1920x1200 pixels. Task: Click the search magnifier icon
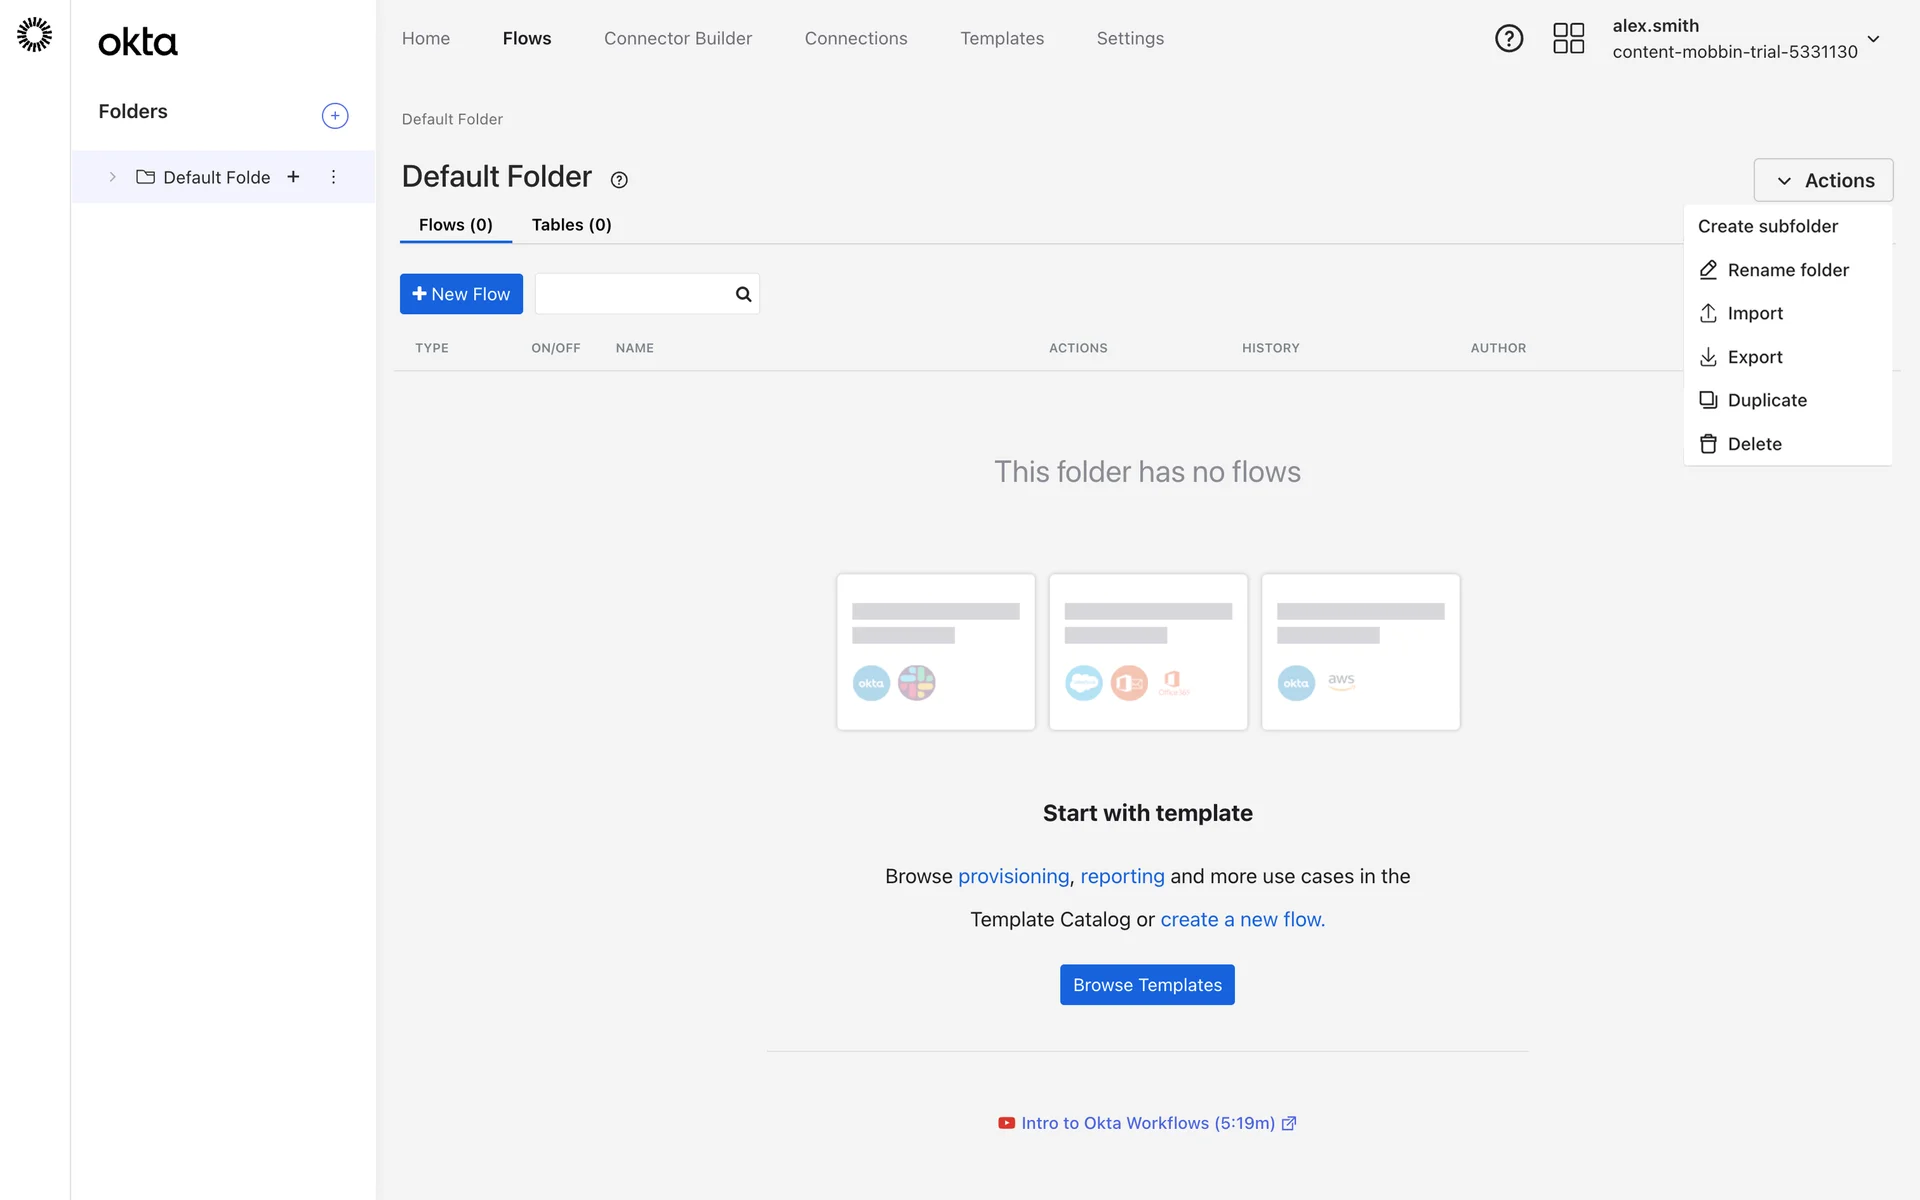coord(743,294)
